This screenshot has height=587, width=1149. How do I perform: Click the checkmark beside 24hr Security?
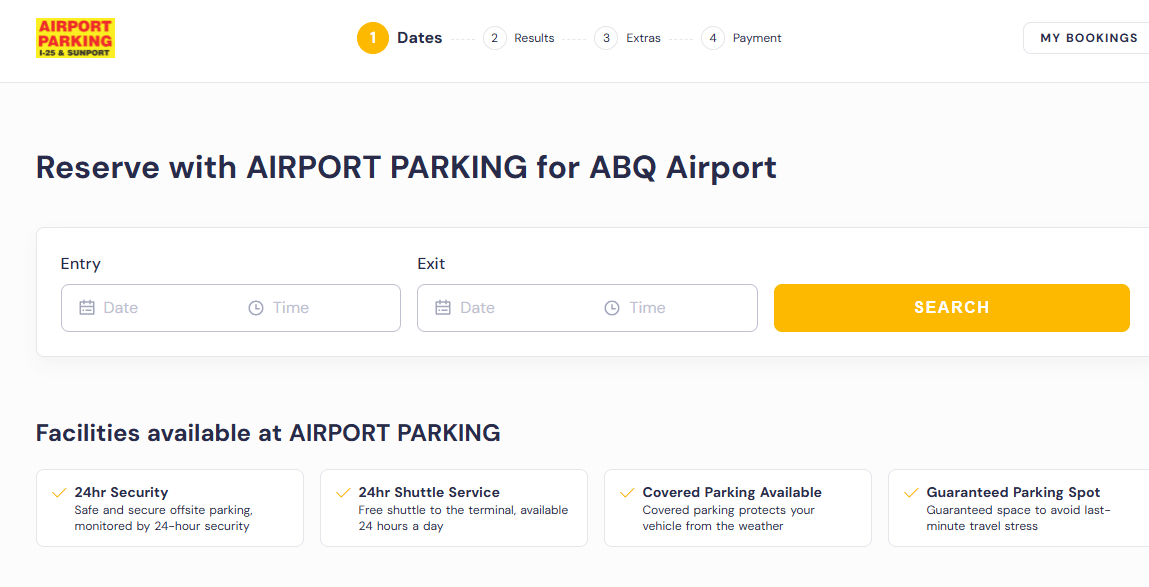pyautogui.click(x=59, y=492)
